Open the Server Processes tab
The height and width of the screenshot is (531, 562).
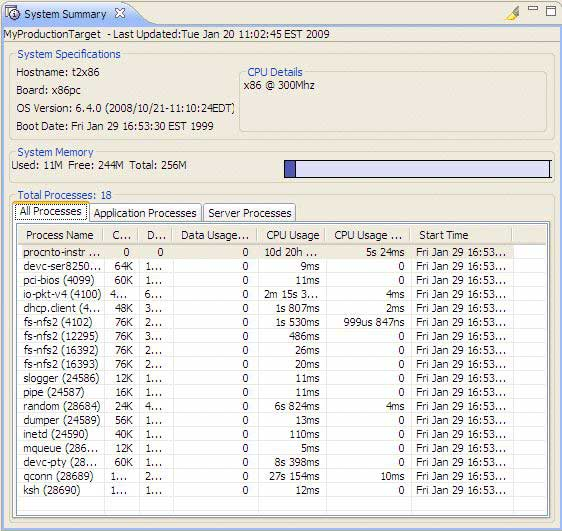249,213
